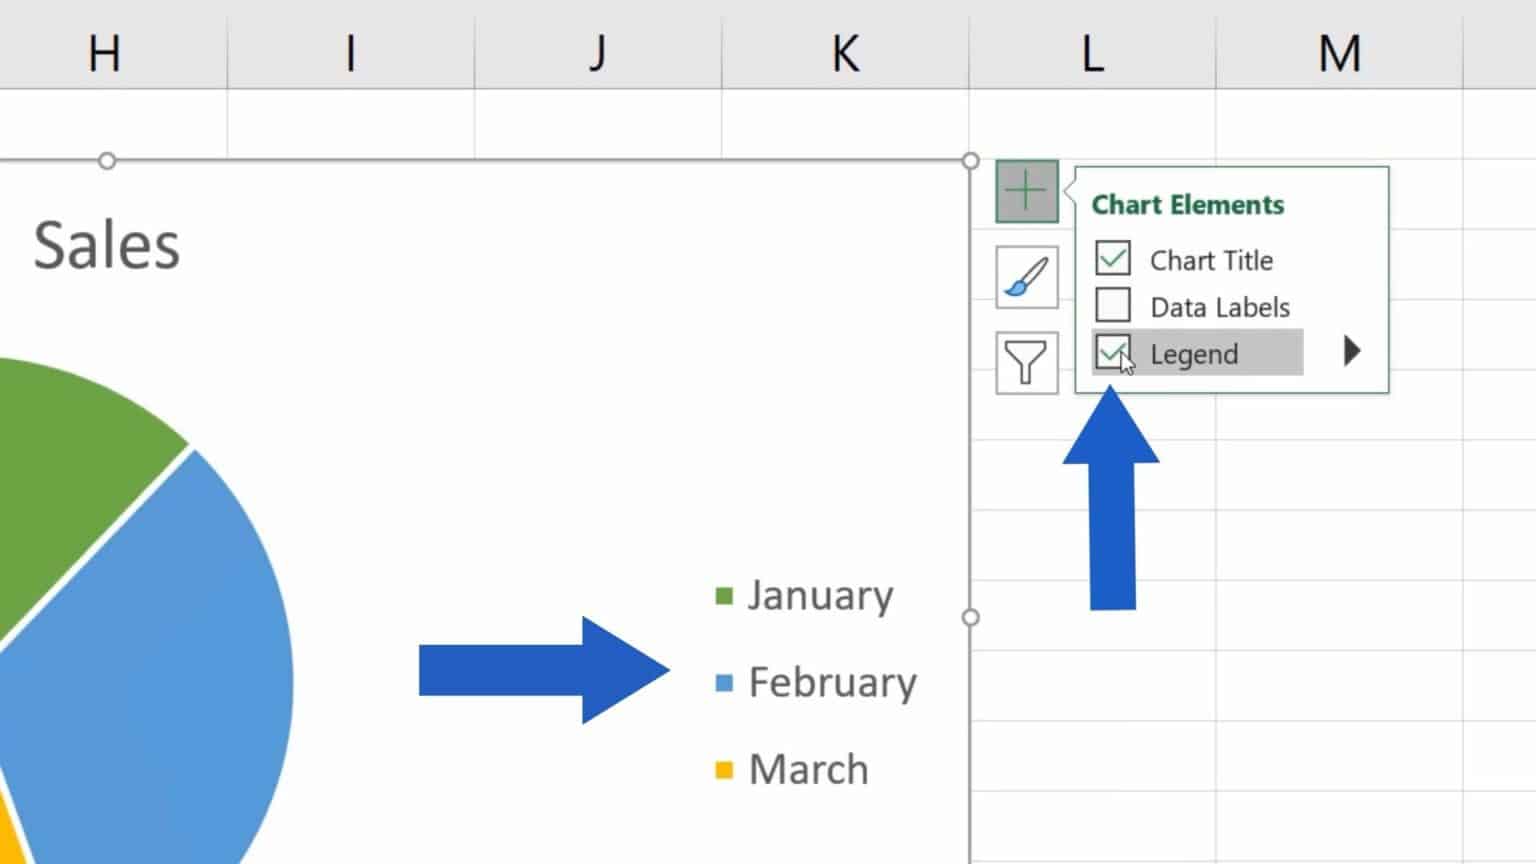Click the February legend entry text
This screenshot has width=1536, height=864.
(832, 683)
